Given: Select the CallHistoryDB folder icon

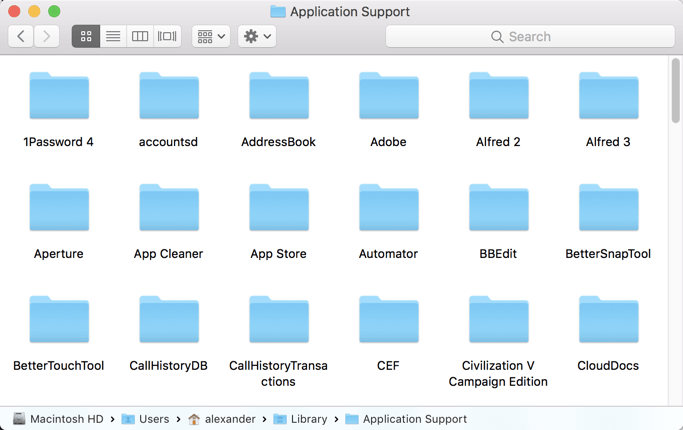Looking at the screenshot, I should pyautogui.click(x=169, y=319).
